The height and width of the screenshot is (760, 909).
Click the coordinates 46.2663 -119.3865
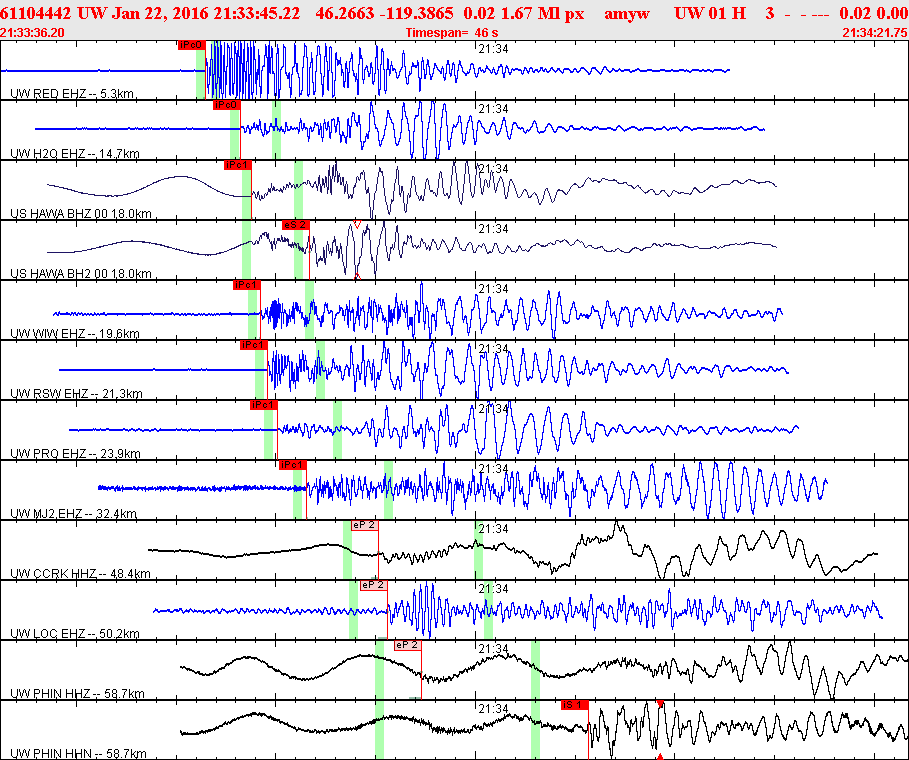pyautogui.click(x=384, y=13)
